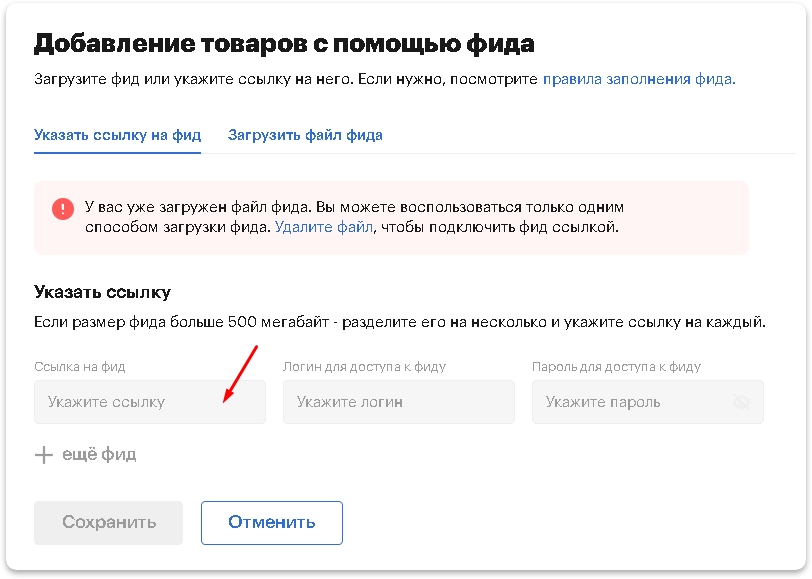Click the 'Добавление товаров с помощью фида' heading
The width and height of the screenshot is (812, 579).
click(284, 43)
